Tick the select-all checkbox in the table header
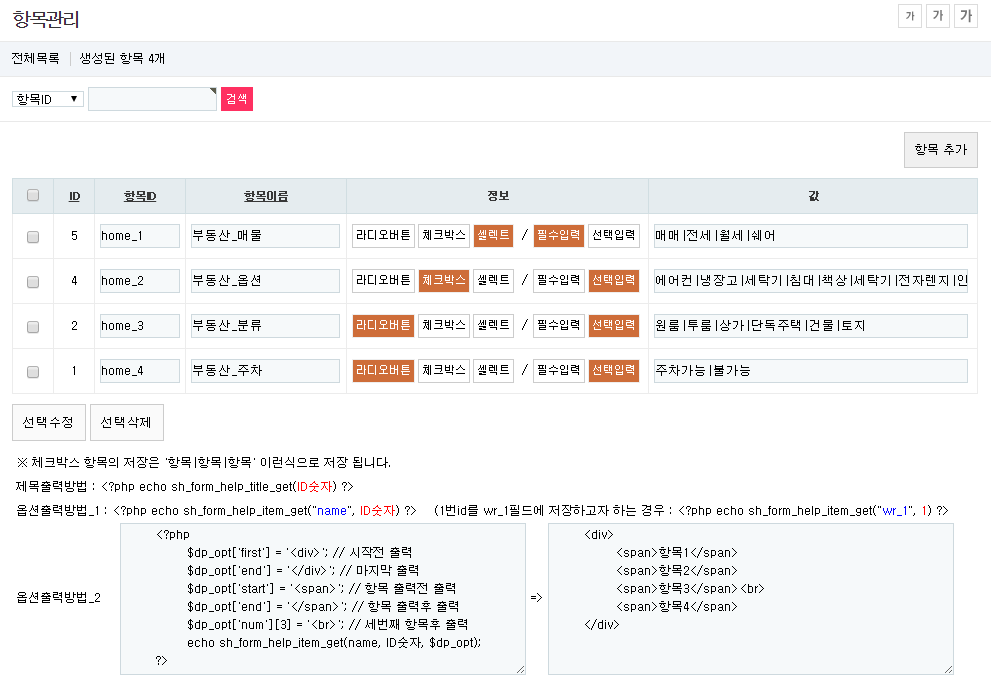Viewport: 991px width, 692px height. coord(33,196)
